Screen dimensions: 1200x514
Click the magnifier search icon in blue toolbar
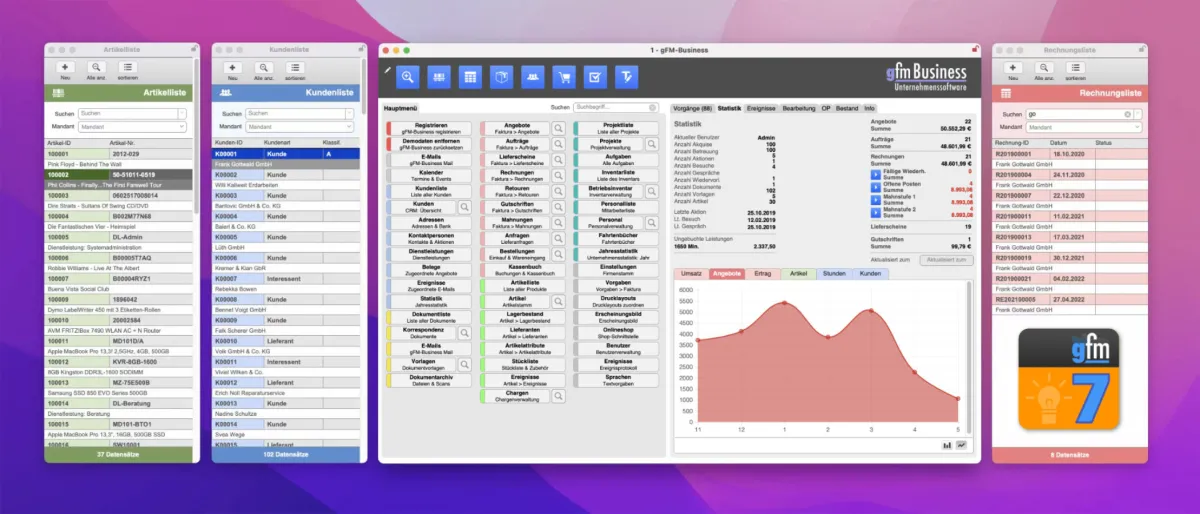pos(407,76)
